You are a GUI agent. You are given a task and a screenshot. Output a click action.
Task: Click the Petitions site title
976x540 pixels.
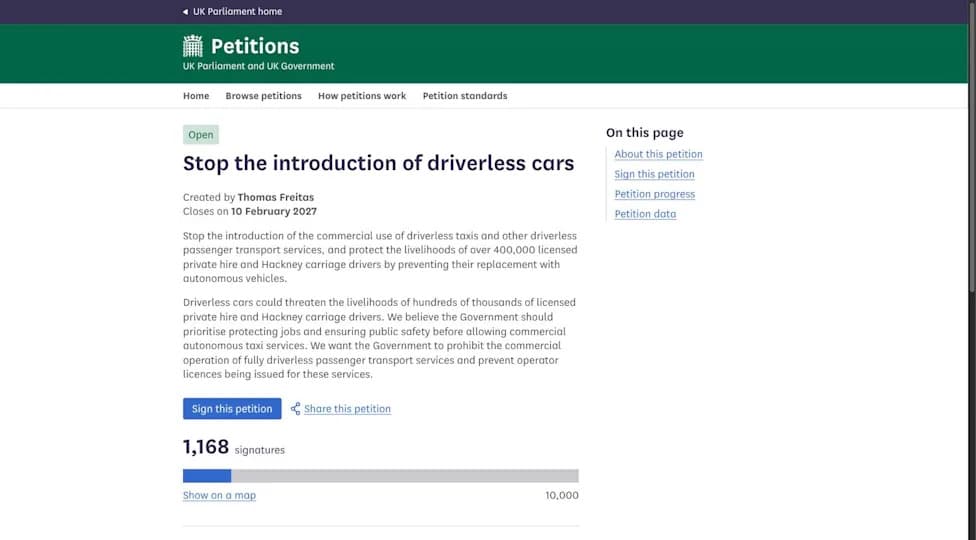coord(255,46)
